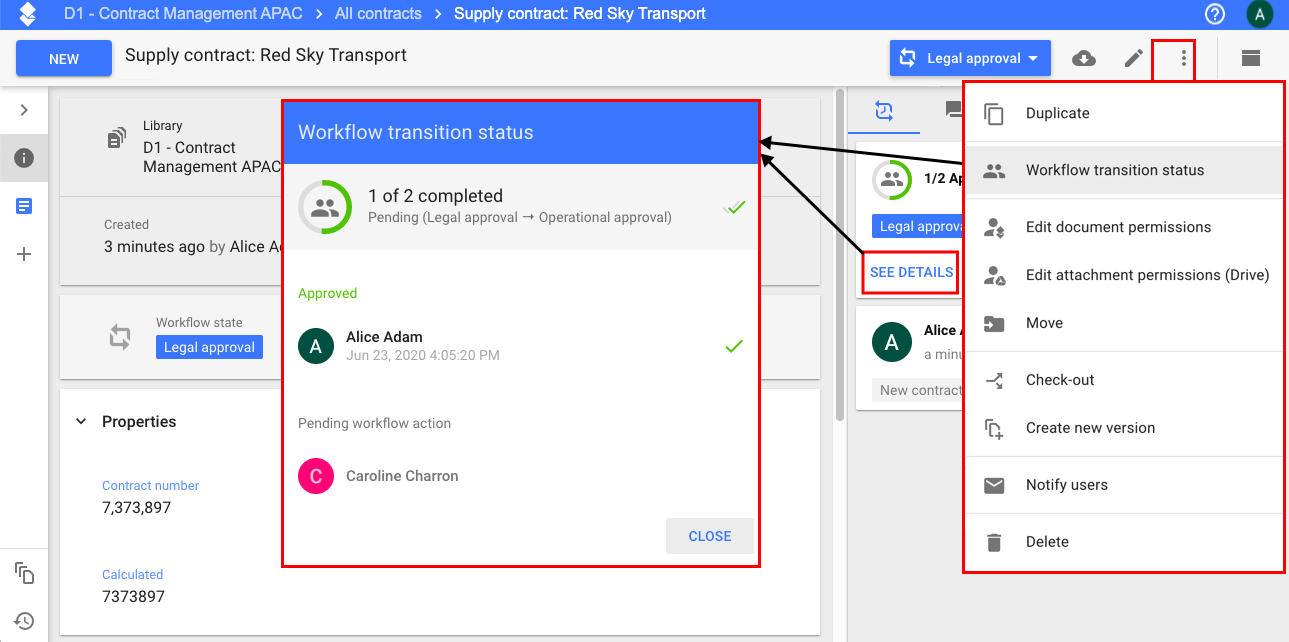The width and height of the screenshot is (1289, 642).
Task: Click the plus icon in left sidebar
Action: pos(24,254)
